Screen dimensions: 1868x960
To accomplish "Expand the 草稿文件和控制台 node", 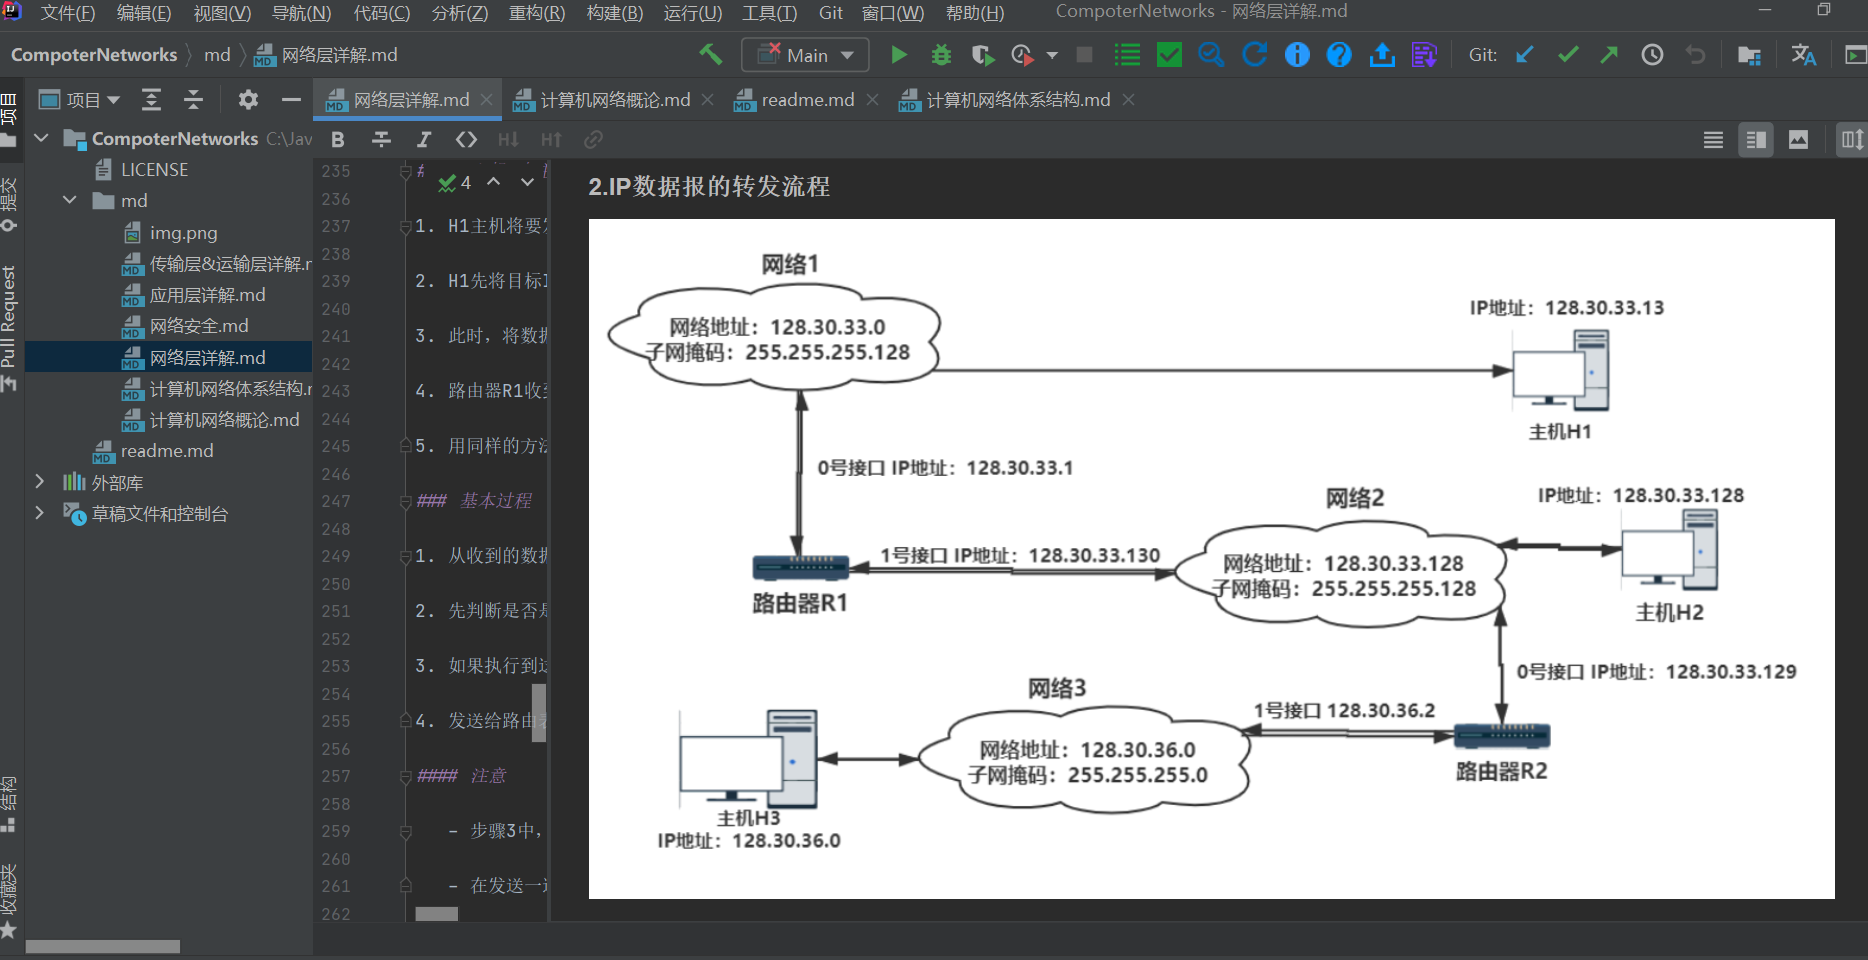I will (39, 513).
